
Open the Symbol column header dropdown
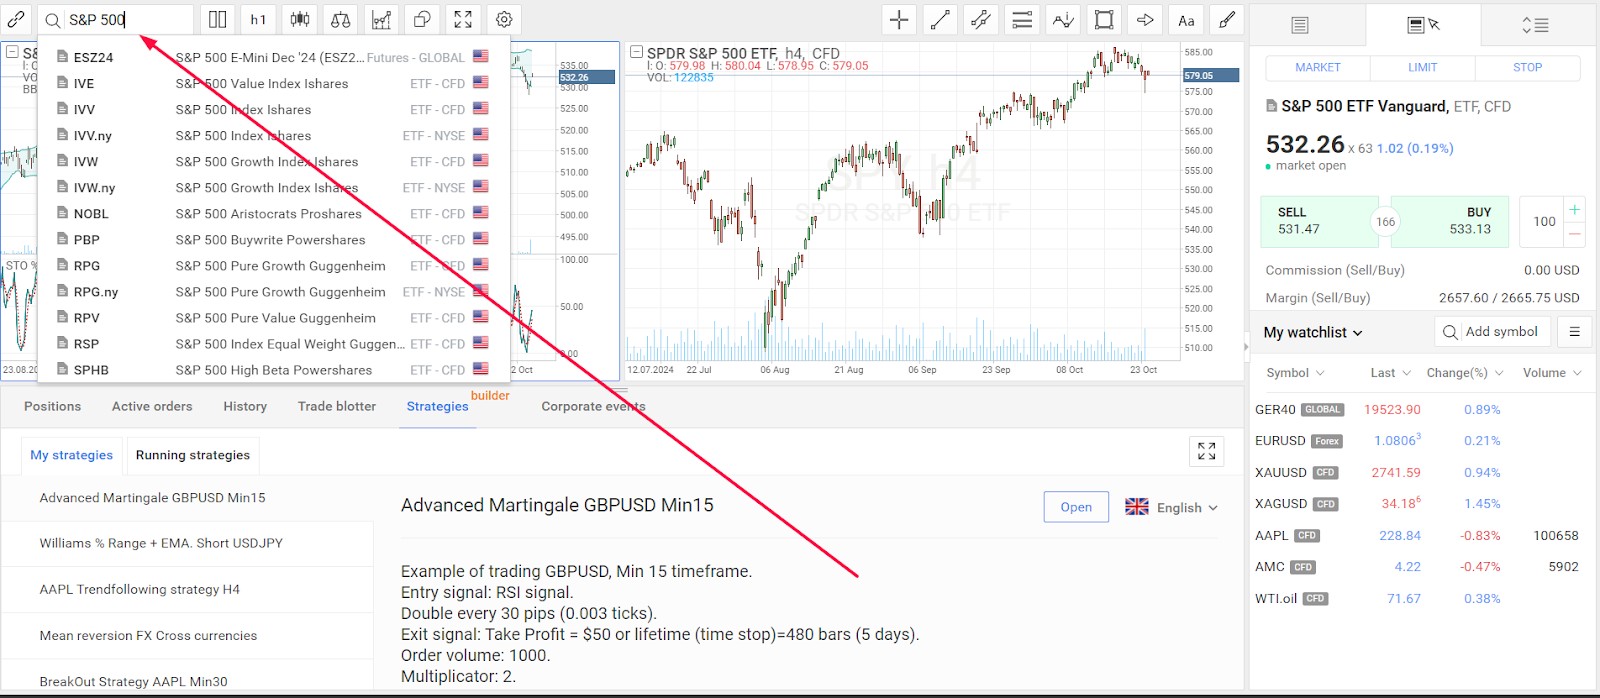pyautogui.click(x=1295, y=373)
